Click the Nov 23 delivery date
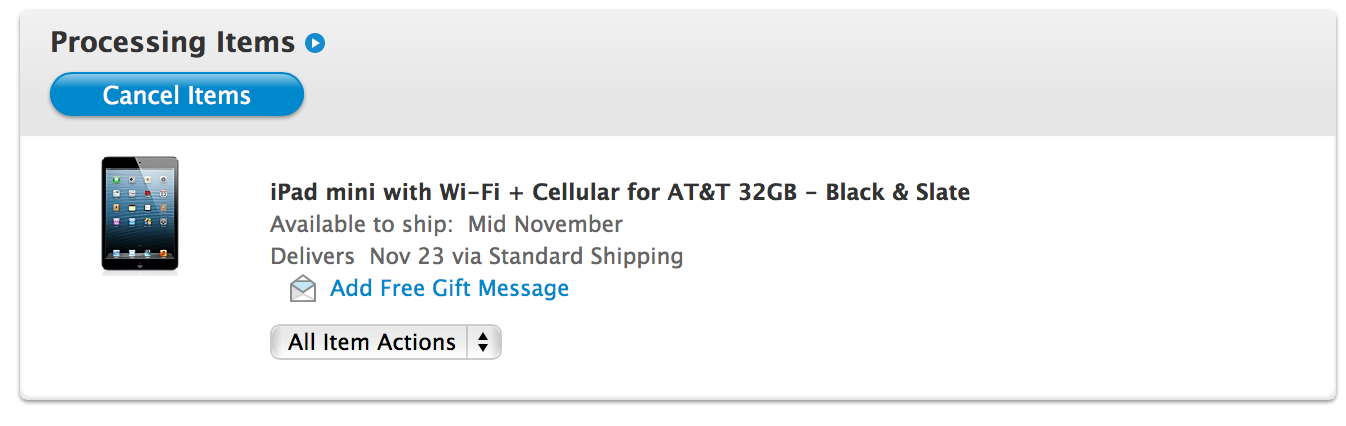The width and height of the screenshot is (1346, 426). (x=406, y=255)
